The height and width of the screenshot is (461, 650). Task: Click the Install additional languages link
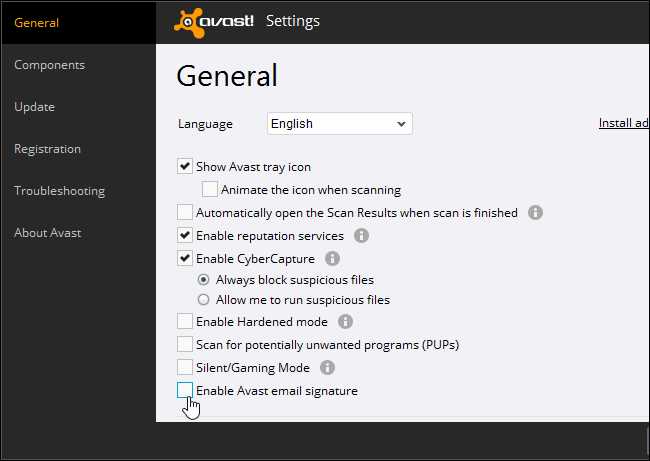click(x=623, y=123)
